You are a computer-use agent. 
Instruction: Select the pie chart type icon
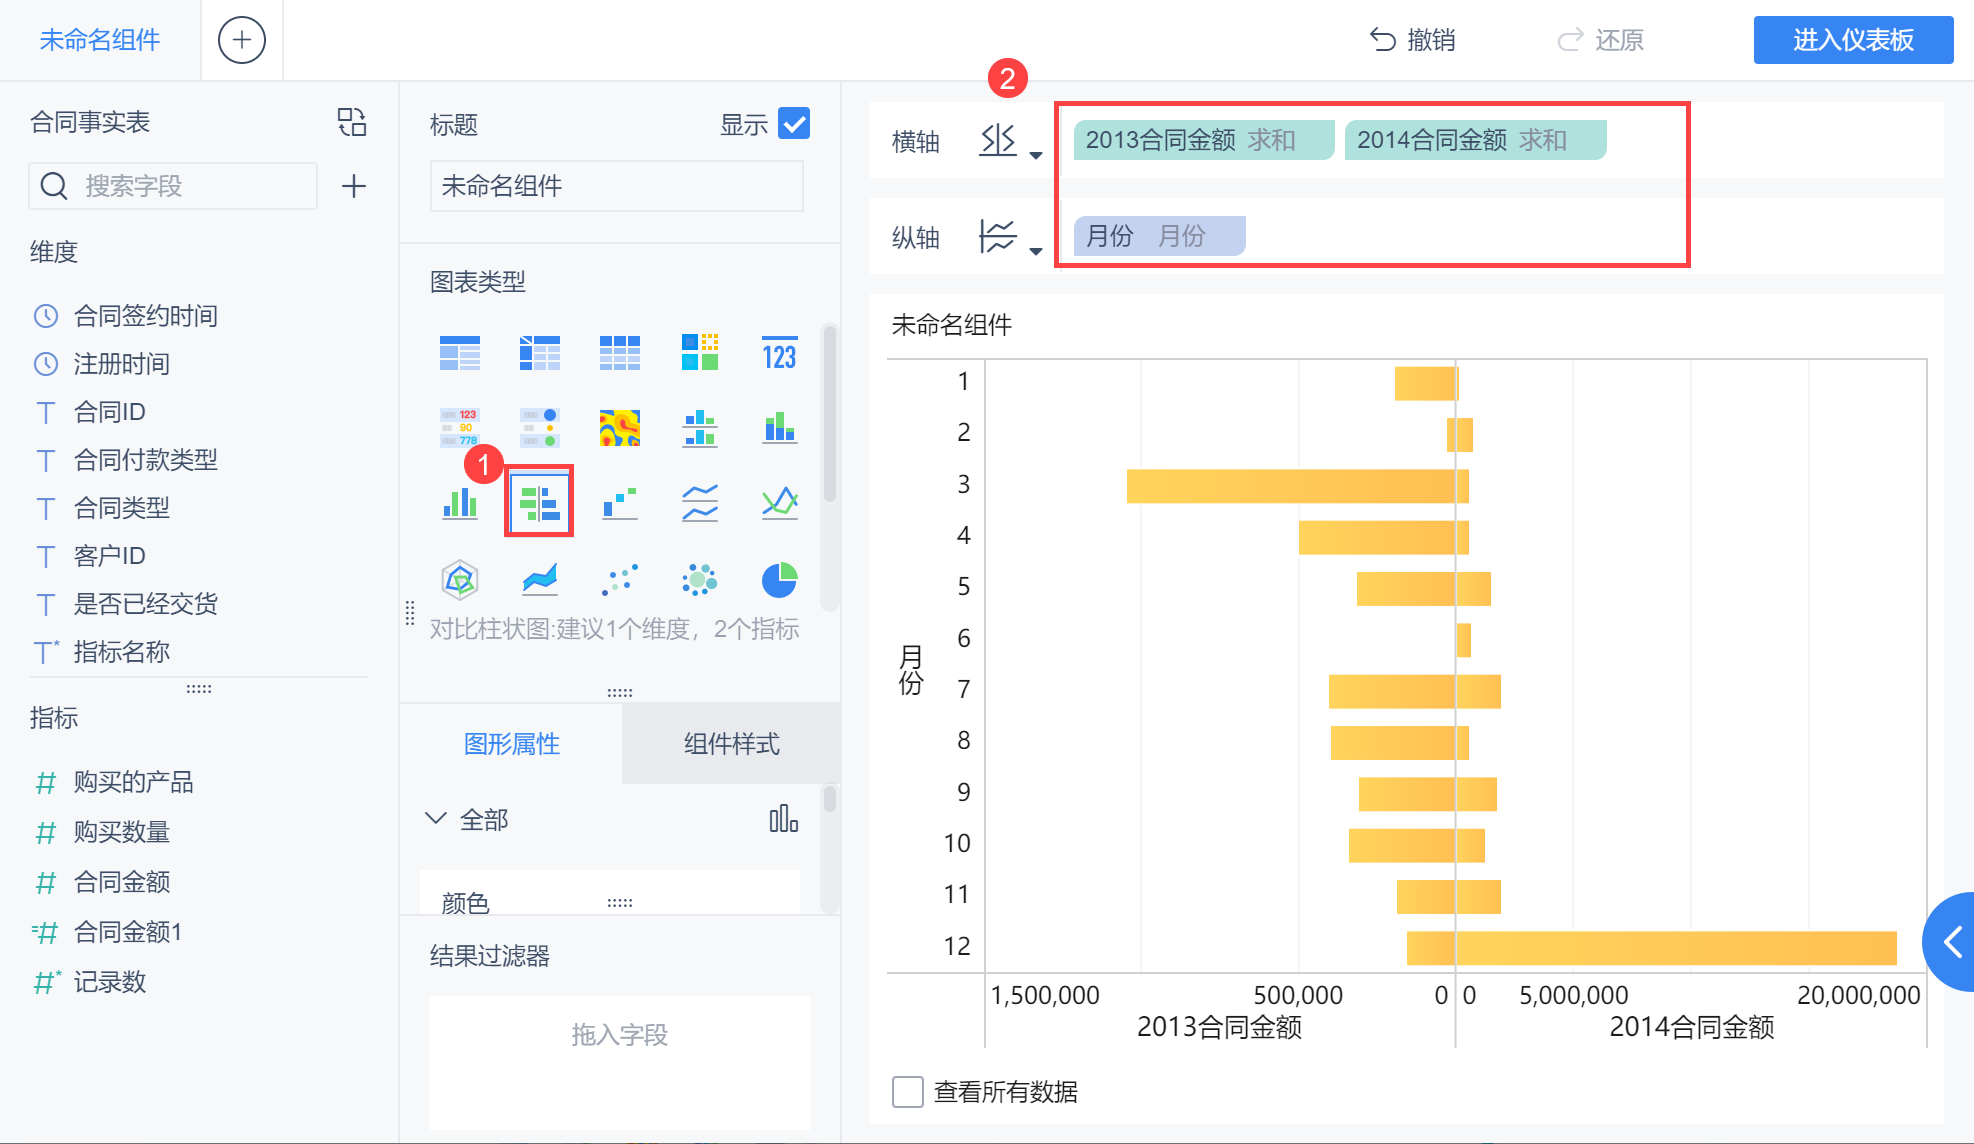(x=779, y=580)
